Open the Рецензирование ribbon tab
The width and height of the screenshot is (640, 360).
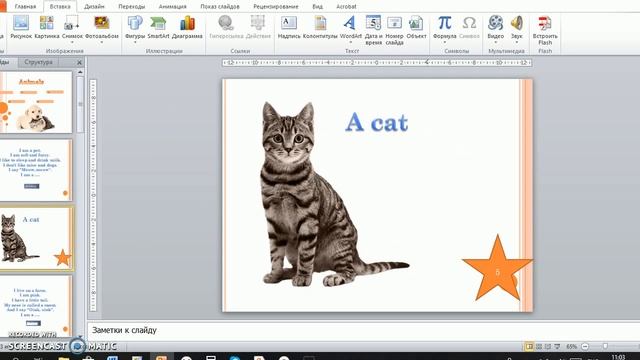click(276, 7)
